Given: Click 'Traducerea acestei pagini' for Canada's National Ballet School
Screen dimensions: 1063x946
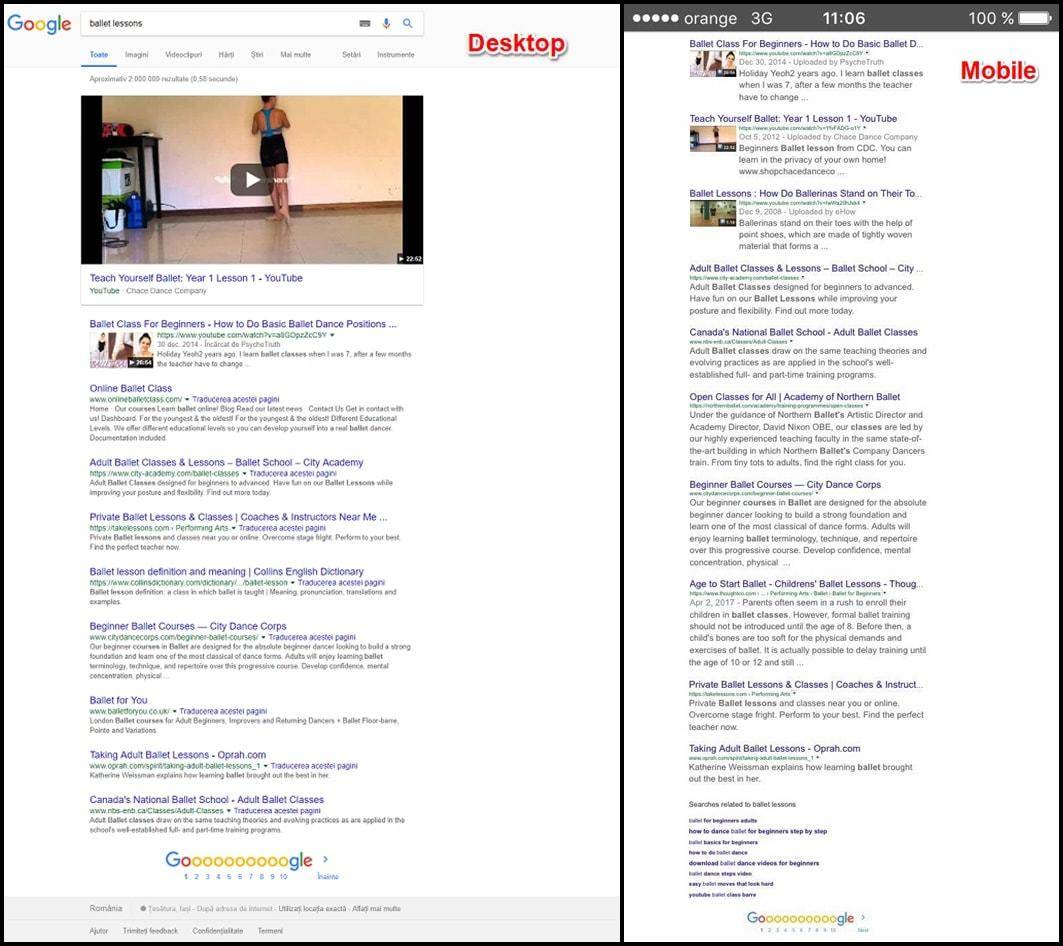Looking at the screenshot, I should click(x=277, y=810).
